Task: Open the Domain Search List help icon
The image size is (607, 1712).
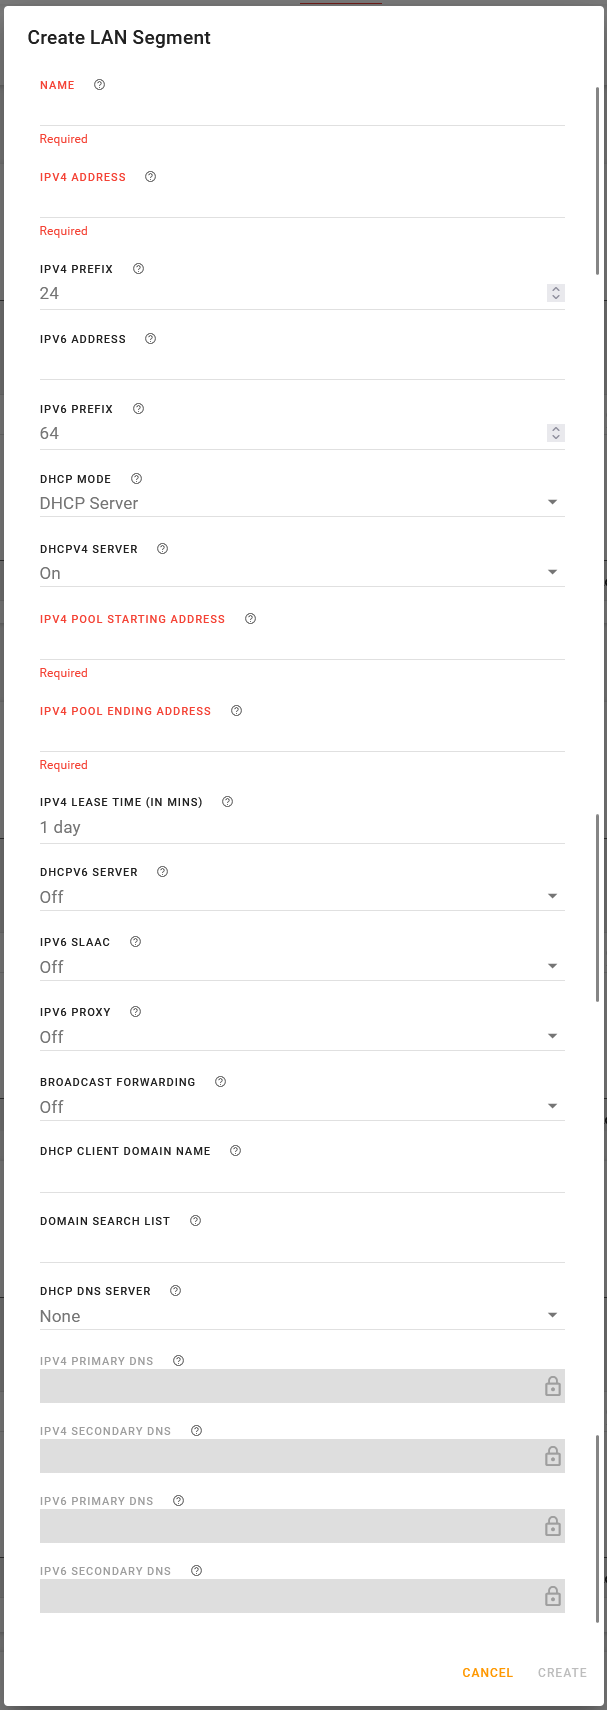Action: coord(195,1221)
